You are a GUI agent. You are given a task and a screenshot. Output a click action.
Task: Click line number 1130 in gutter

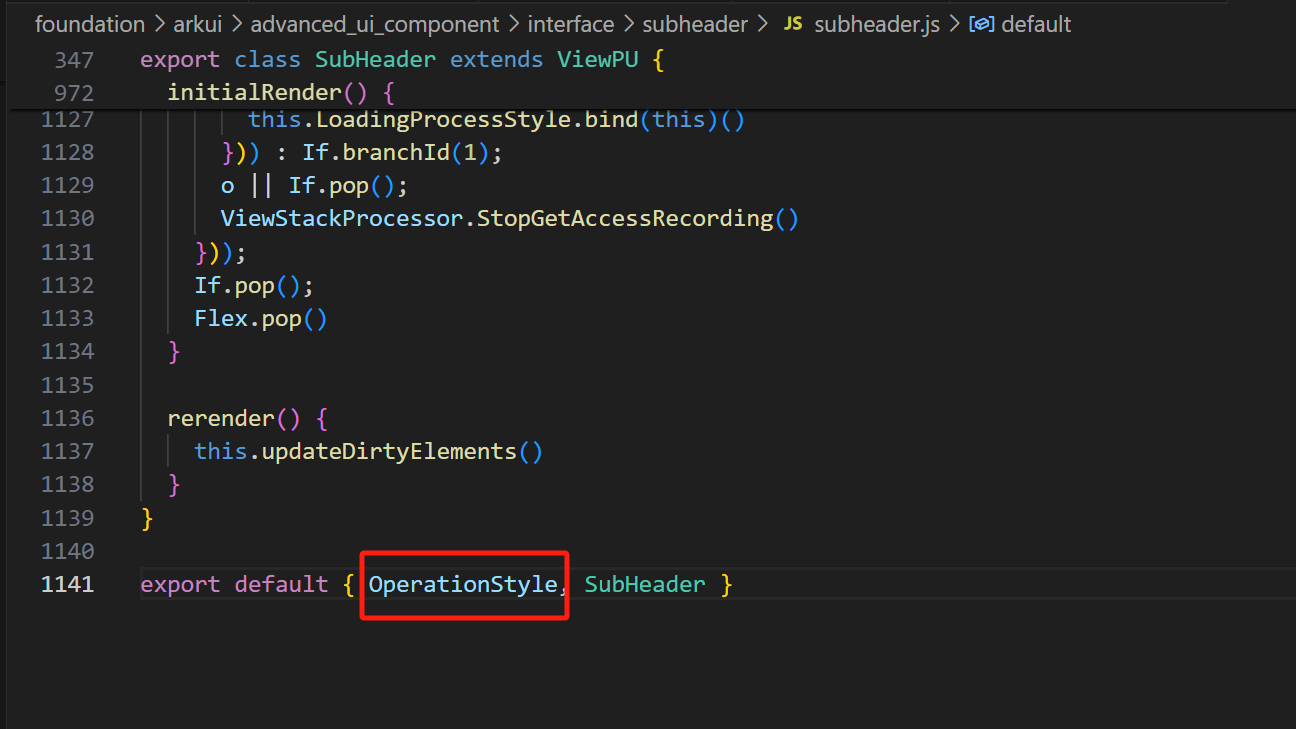67,218
